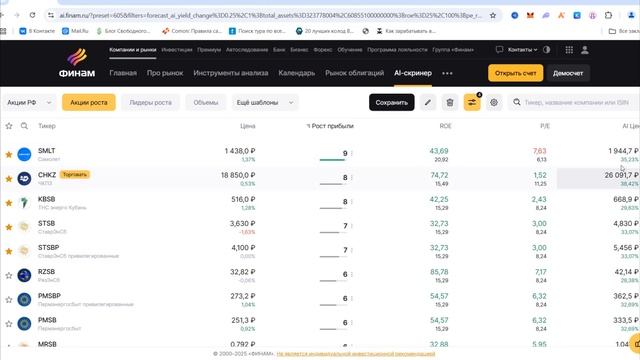Add PMSBP to favorites
Viewport: 640px width, 360px height.
tap(9, 299)
